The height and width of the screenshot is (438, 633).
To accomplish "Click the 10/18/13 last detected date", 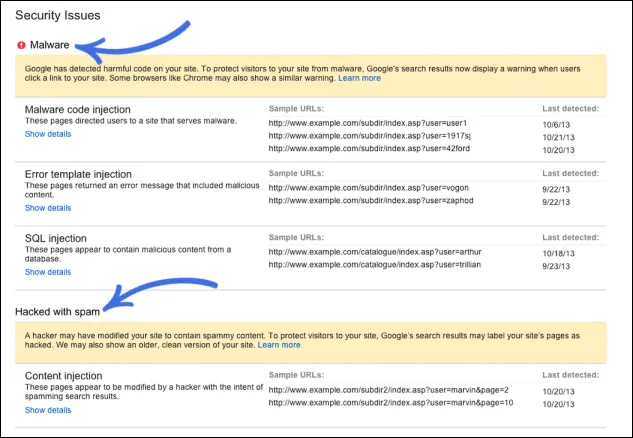I will pos(558,254).
